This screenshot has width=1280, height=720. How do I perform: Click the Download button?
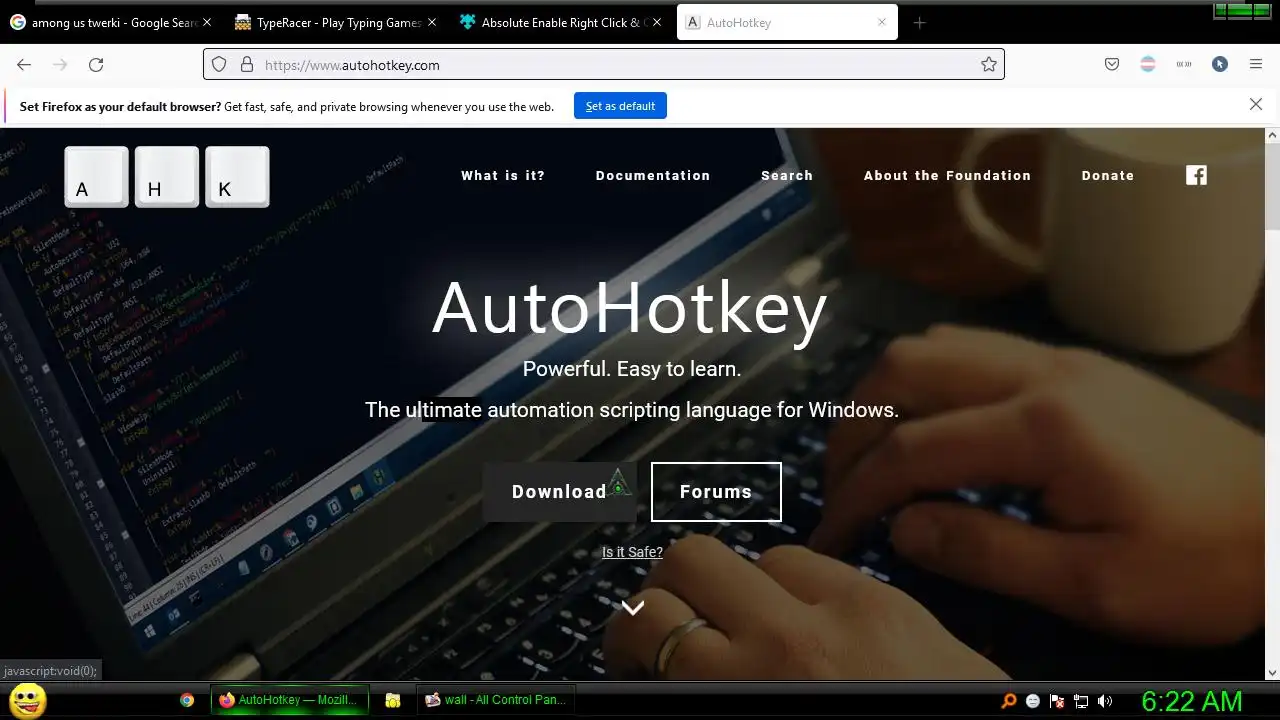coord(559,492)
